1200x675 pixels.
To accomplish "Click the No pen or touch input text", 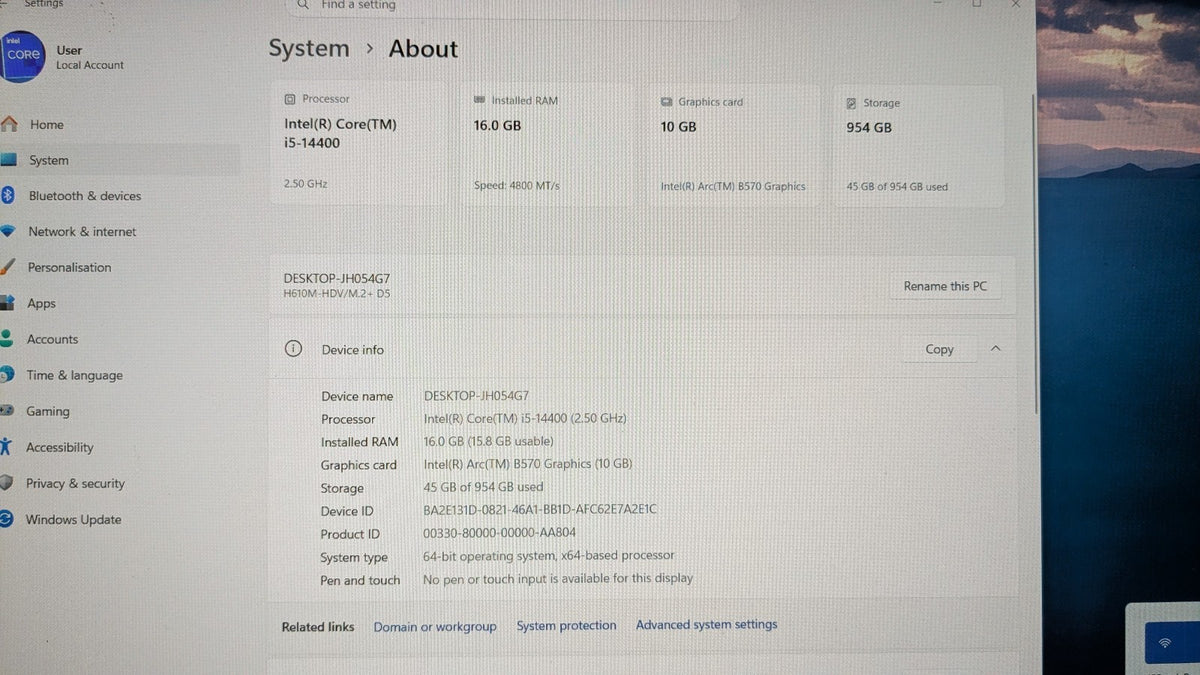I will pos(558,578).
